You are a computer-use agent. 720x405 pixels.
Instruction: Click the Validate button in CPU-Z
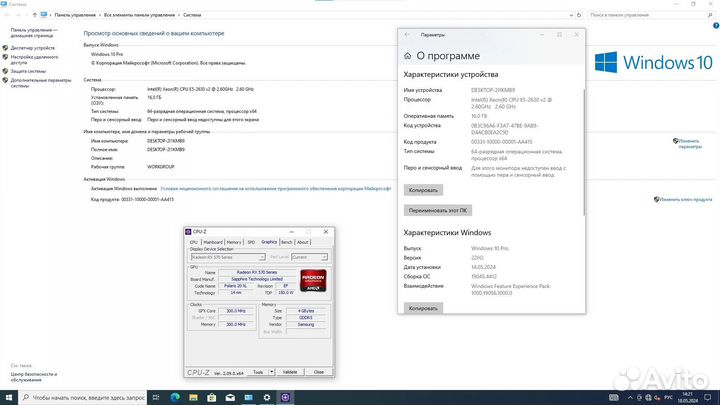[289, 371]
